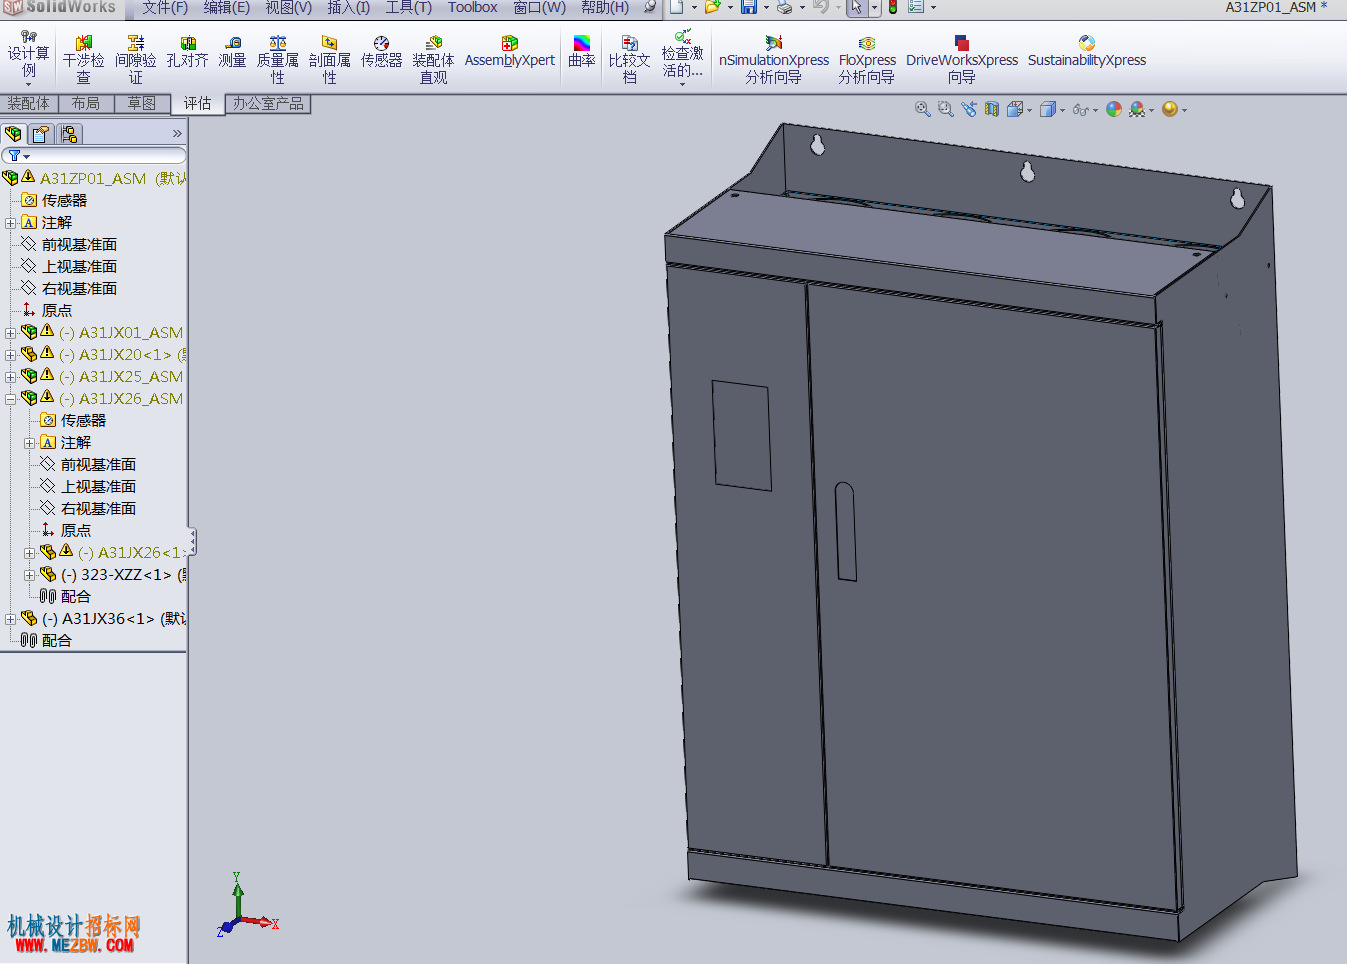Screen dimensions: 1347x964
Task: Open the 编辑(E) menu
Action: tap(227, 7)
